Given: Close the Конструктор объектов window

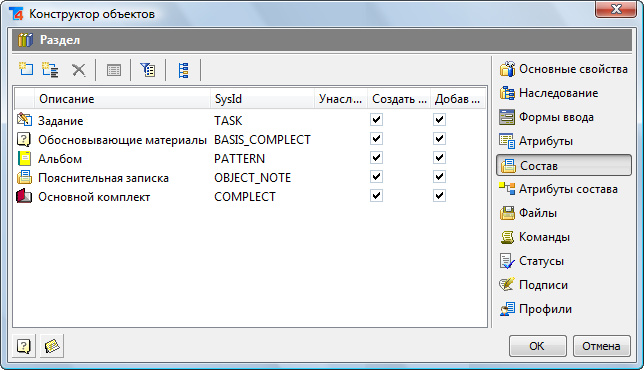Looking at the screenshot, I should click(616, 9).
